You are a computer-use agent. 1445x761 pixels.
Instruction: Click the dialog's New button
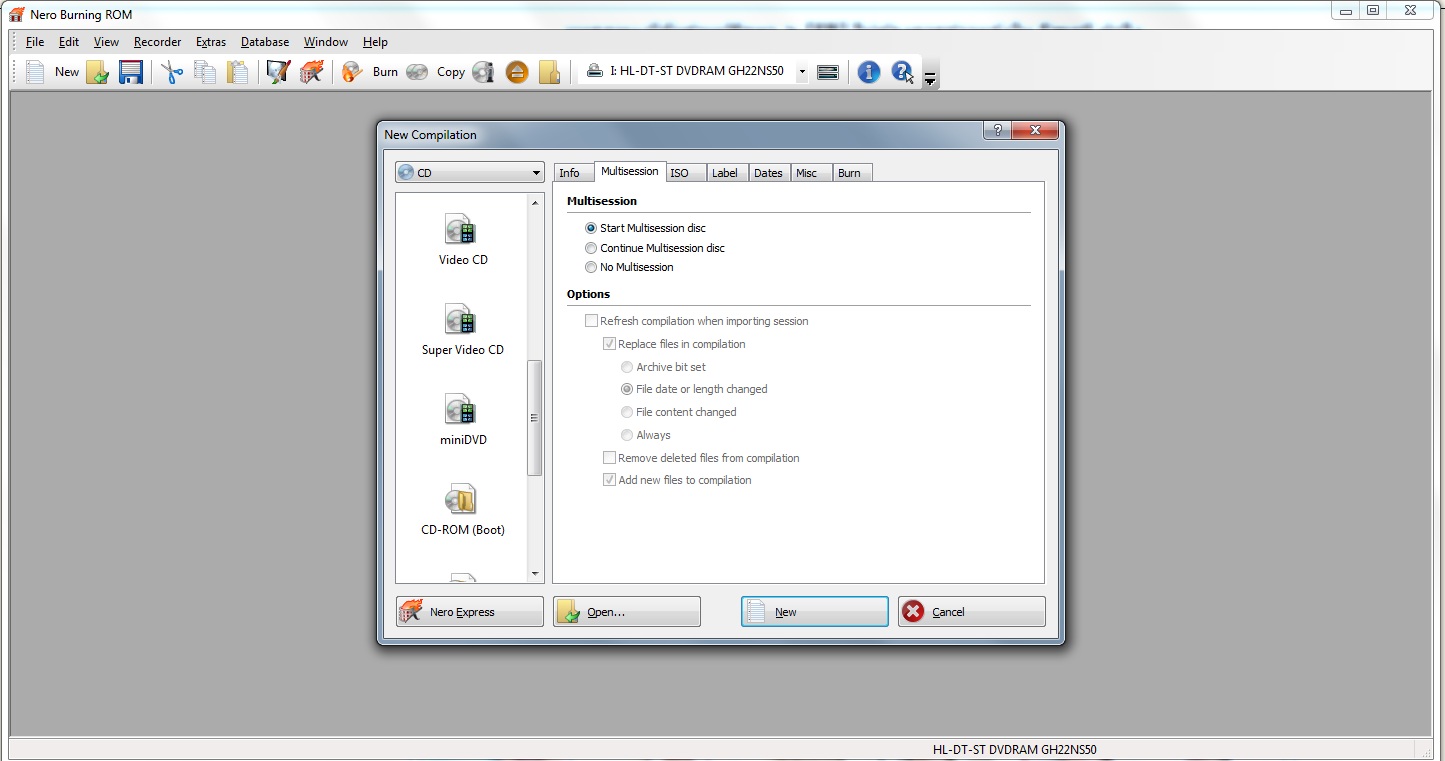click(x=815, y=612)
